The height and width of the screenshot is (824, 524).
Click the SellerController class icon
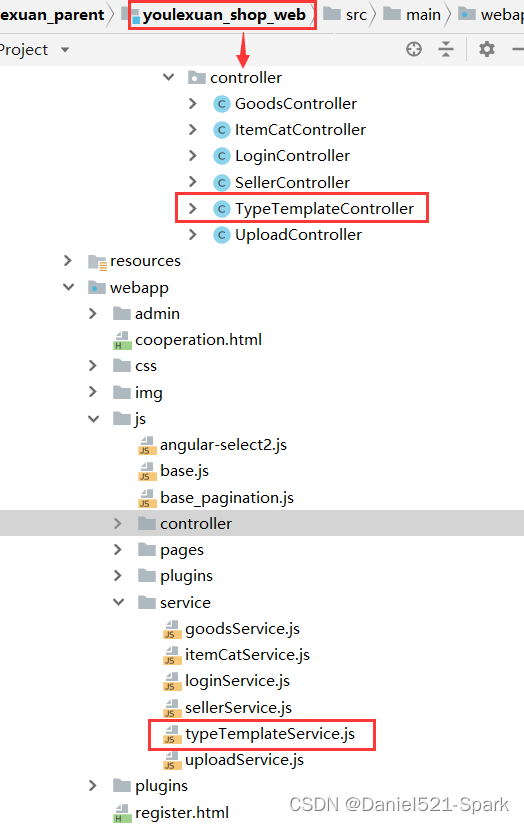222,182
